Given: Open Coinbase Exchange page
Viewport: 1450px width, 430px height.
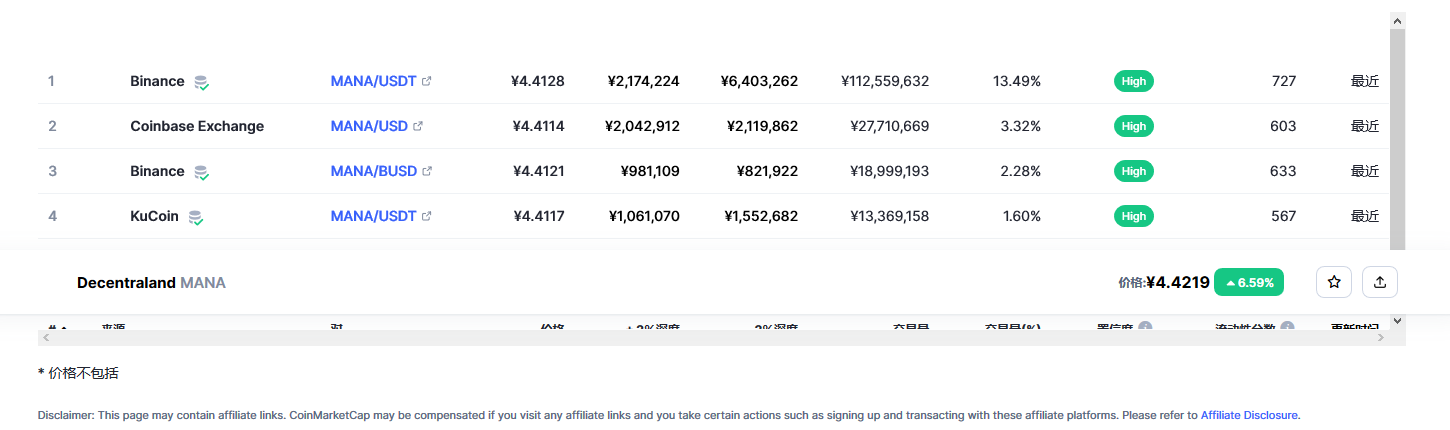Looking at the screenshot, I should point(197,126).
